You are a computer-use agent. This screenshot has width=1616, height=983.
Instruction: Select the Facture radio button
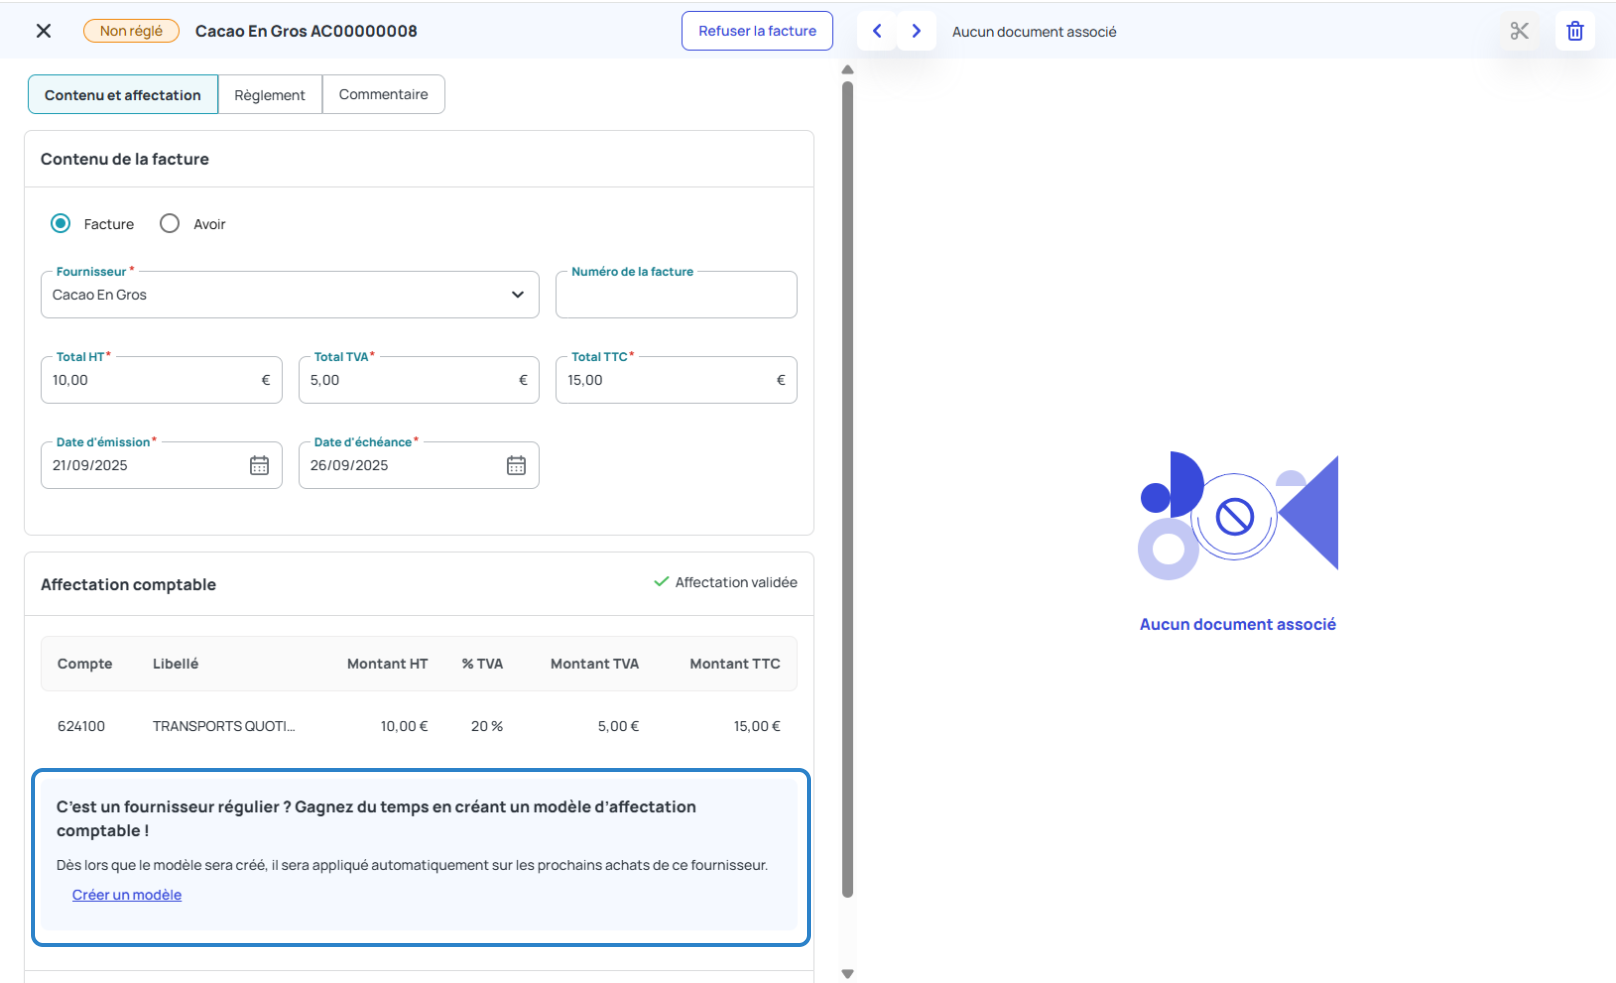tap(61, 224)
